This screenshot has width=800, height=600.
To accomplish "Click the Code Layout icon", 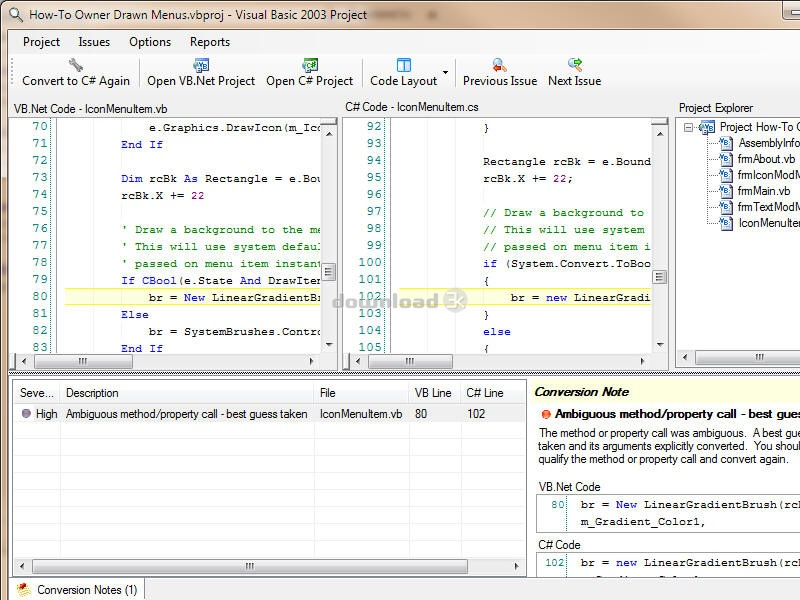I will coord(404,65).
